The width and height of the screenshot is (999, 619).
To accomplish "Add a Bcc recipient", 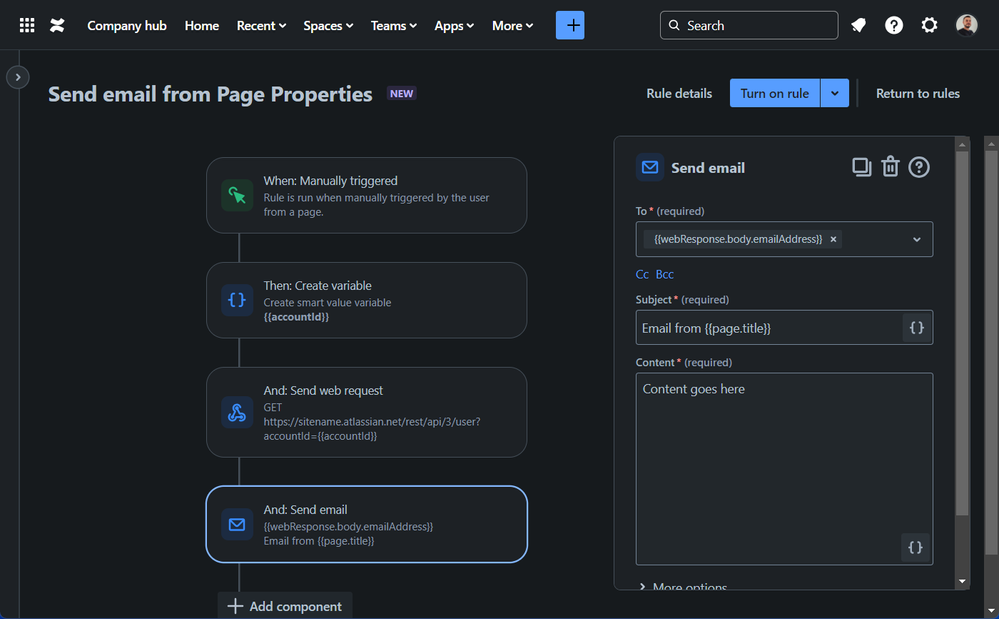I will 665,274.
